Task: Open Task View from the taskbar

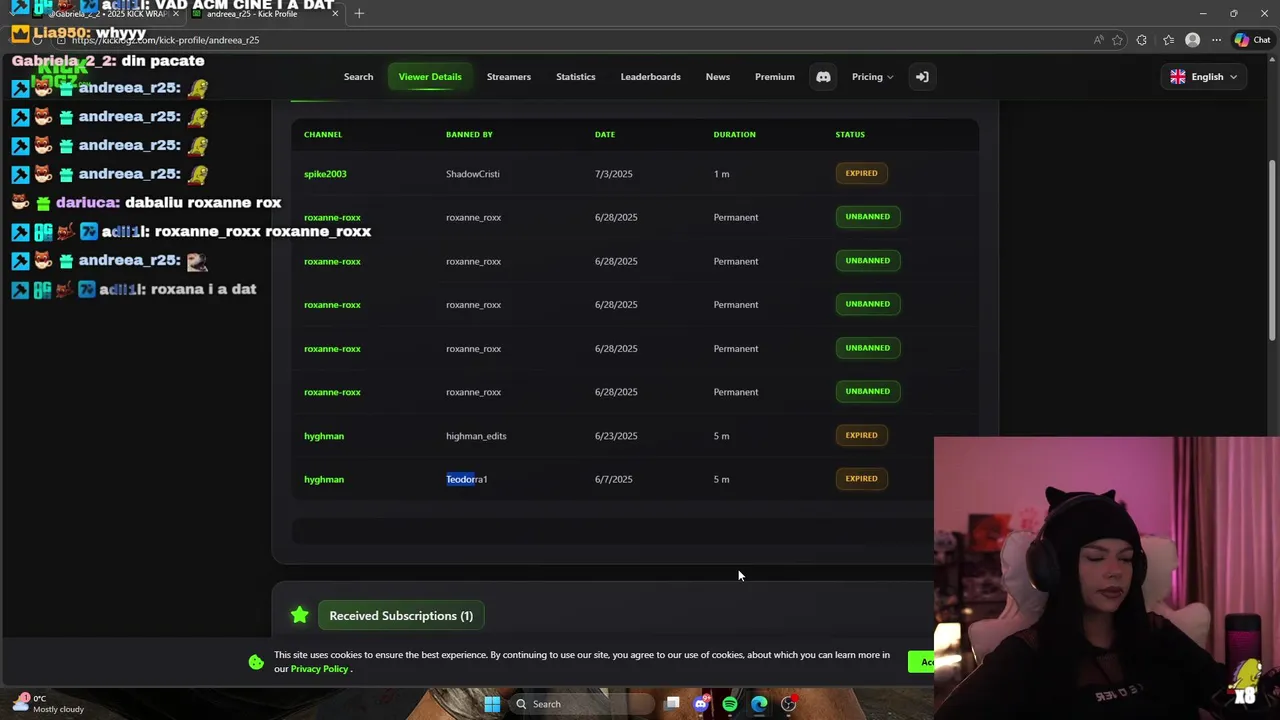Action: (x=672, y=704)
